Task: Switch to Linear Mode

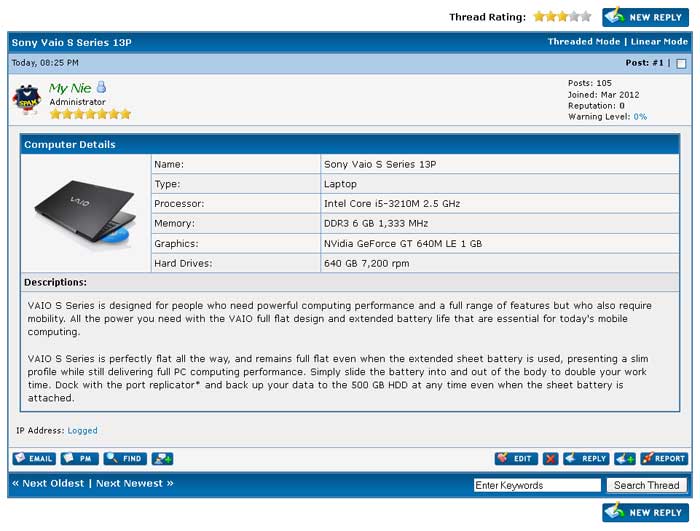Action: click(x=659, y=42)
